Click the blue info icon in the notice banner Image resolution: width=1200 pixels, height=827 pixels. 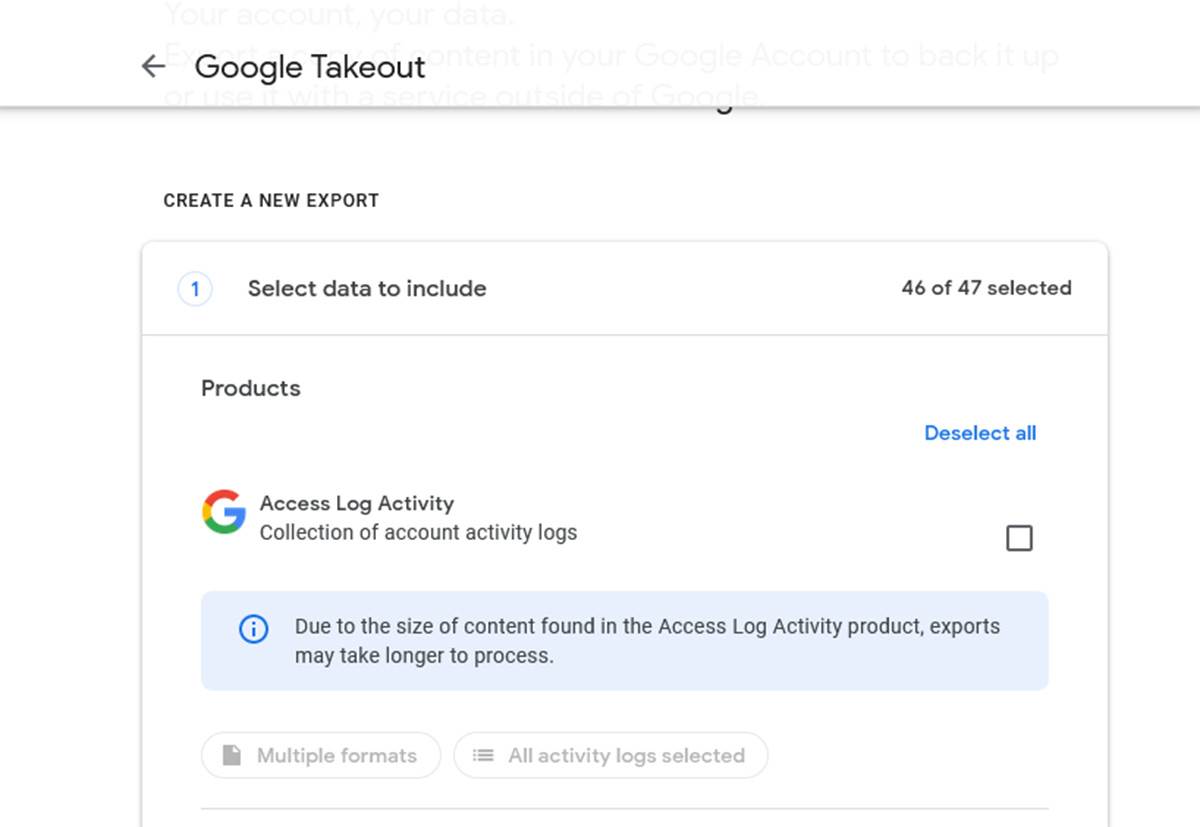(x=253, y=629)
